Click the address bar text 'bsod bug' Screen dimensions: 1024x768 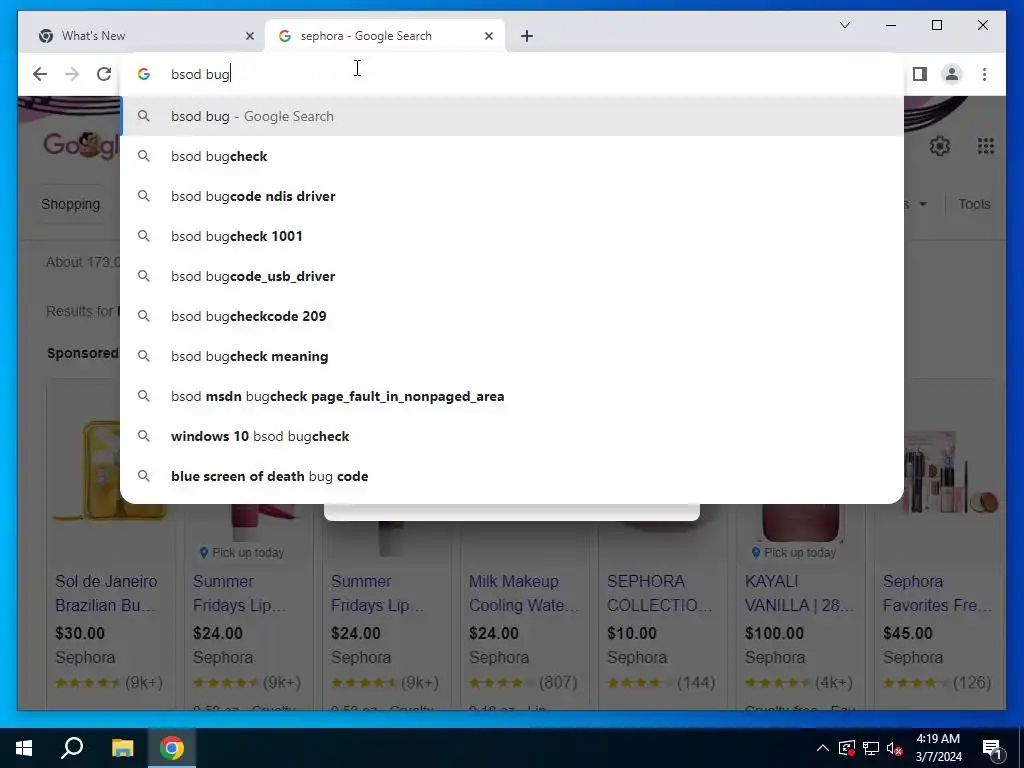click(200, 74)
